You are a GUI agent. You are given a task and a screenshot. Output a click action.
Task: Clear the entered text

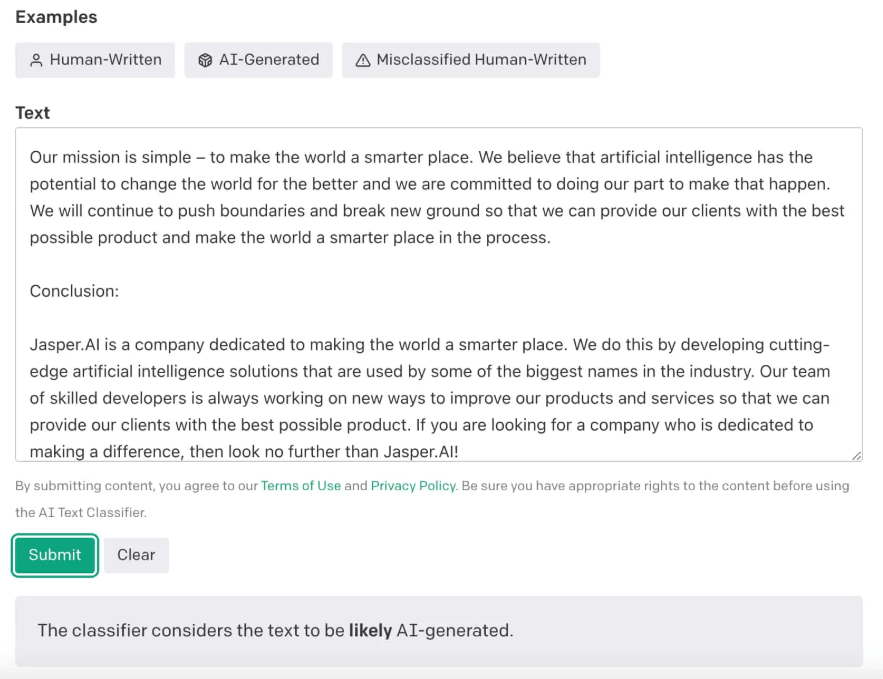point(136,555)
